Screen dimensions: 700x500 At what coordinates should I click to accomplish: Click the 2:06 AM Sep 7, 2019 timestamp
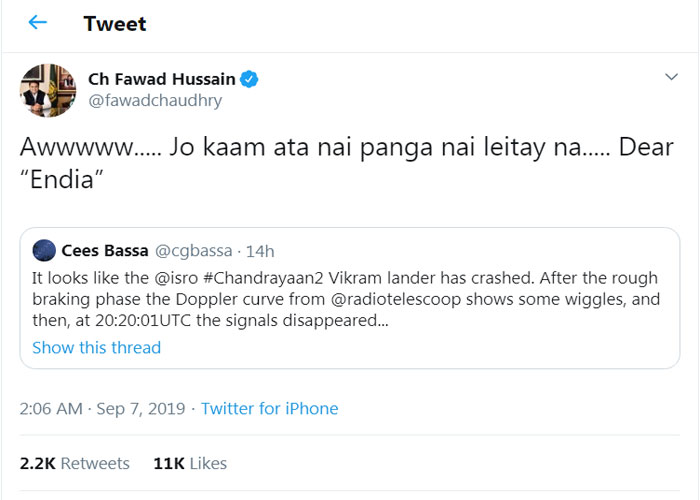102,408
